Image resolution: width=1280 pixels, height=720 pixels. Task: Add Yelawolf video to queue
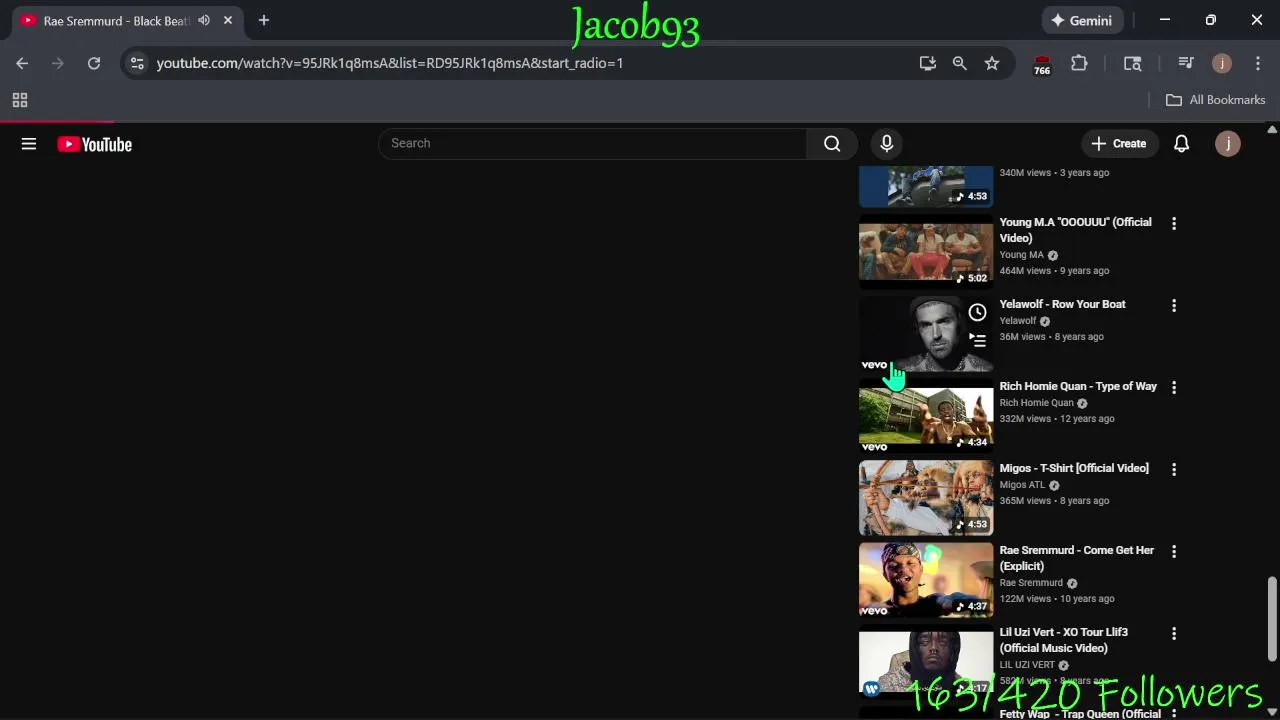[x=977, y=341]
